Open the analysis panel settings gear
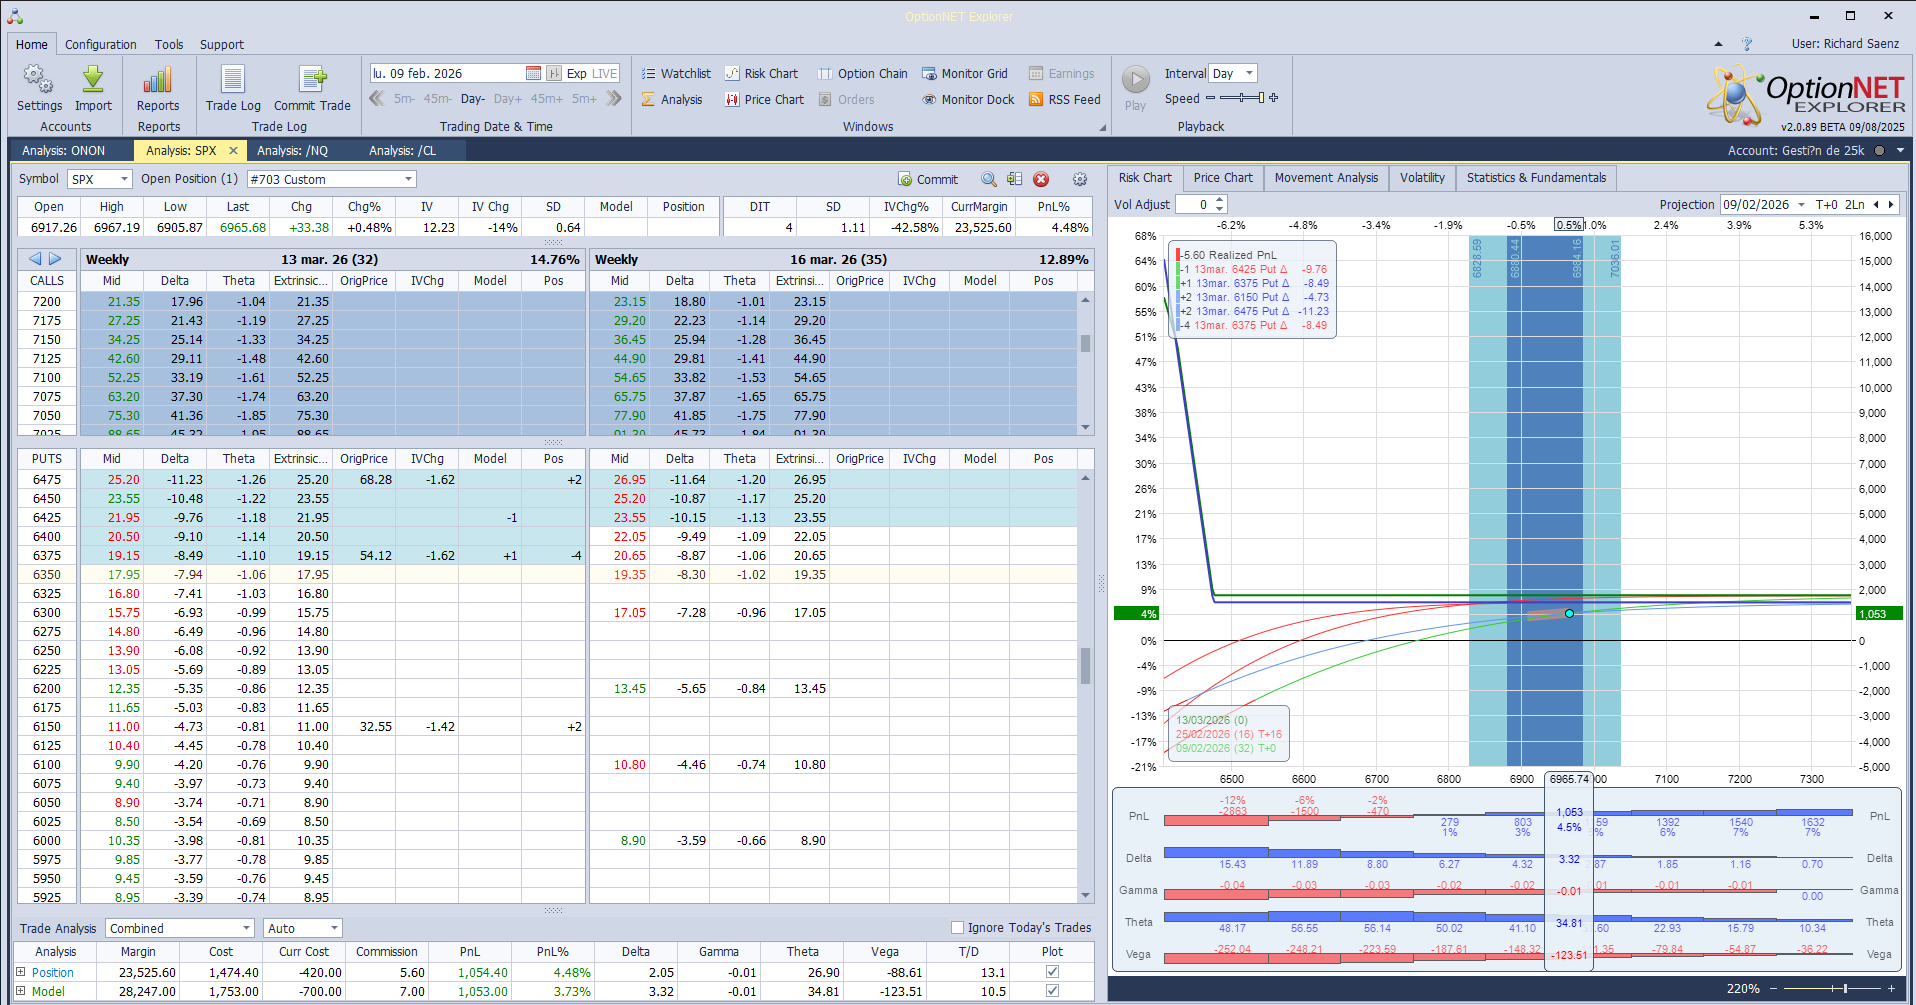Screen dimensions: 1916x1005 (x=1080, y=179)
